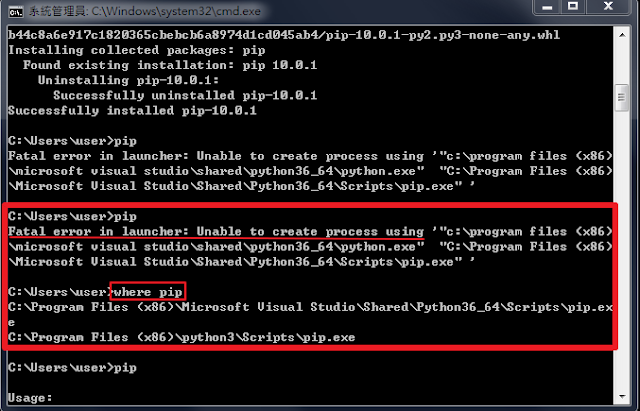Click the 'Found existing installation: pip 10.0.1' line
This screenshot has width=640, height=411.
click(x=170, y=65)
